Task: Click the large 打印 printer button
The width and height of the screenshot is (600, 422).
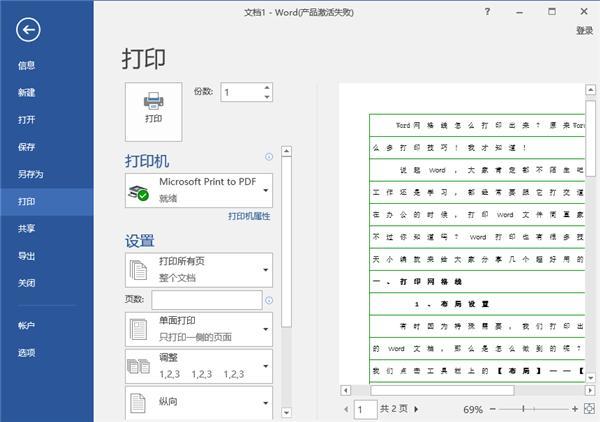Action: pyautogui.click(x=153, y=112)
